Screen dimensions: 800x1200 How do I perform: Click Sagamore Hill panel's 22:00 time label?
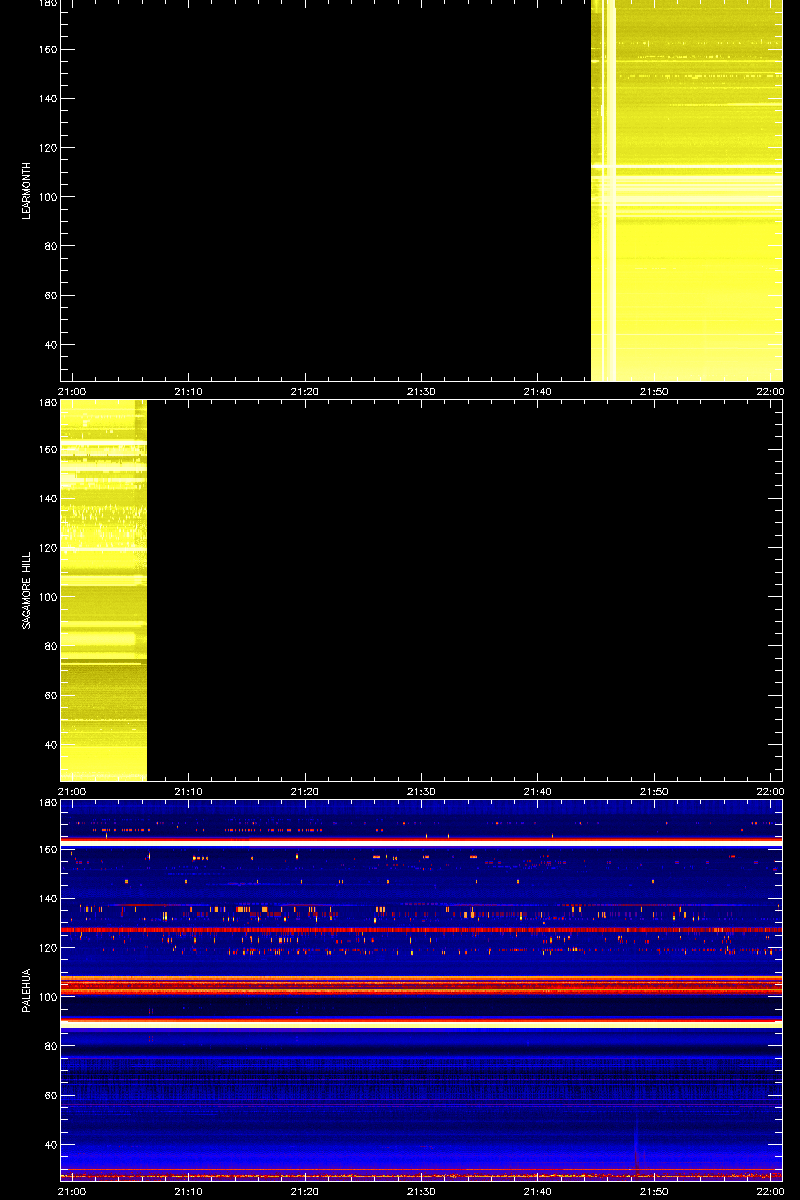coord(770,791)
